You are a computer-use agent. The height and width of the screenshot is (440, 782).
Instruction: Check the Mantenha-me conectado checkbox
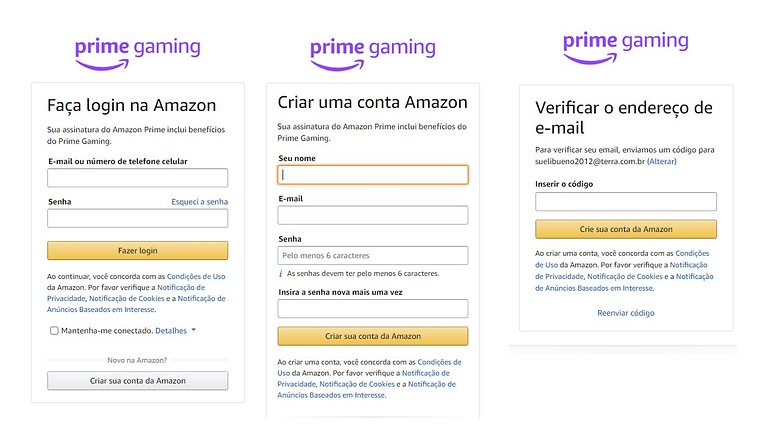pos(54,330)
